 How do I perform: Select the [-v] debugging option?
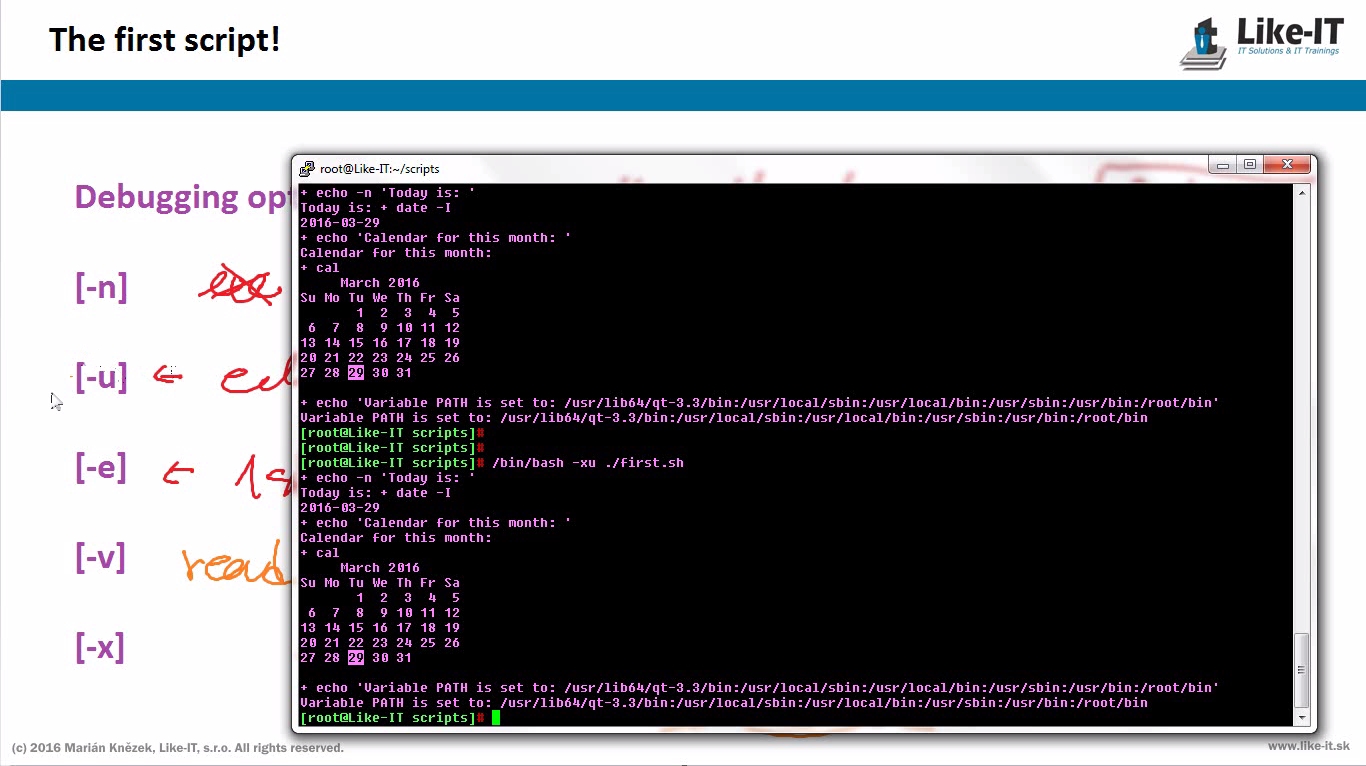101,558
